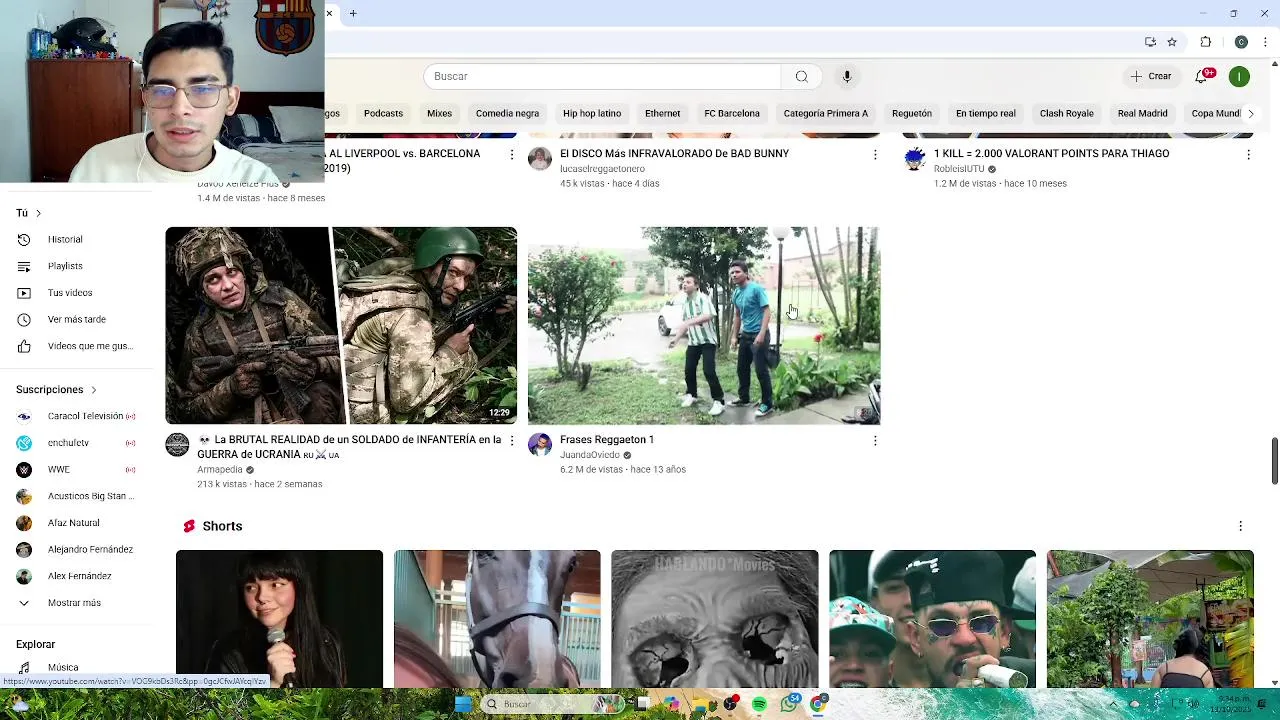Expand the Tú section

coord(29,213)
